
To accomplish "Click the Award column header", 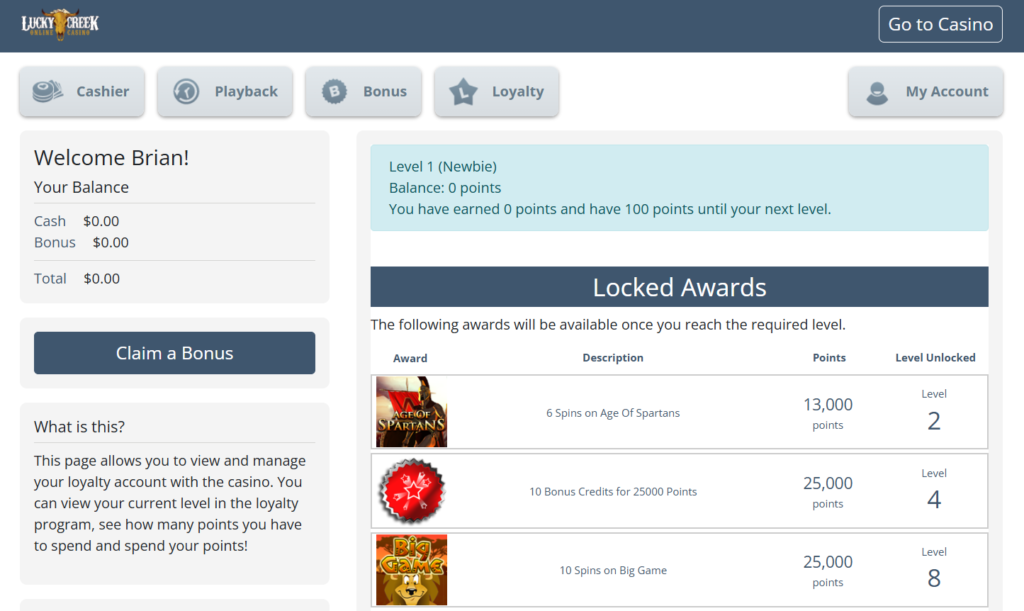I will (410, 358).
